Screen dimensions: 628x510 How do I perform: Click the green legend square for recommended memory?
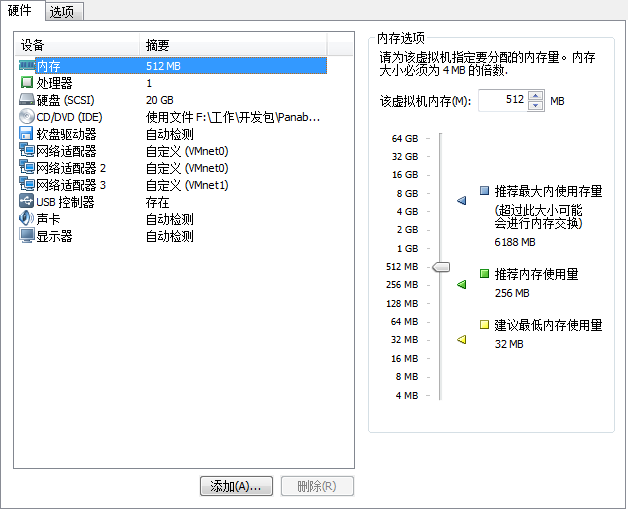485,274
